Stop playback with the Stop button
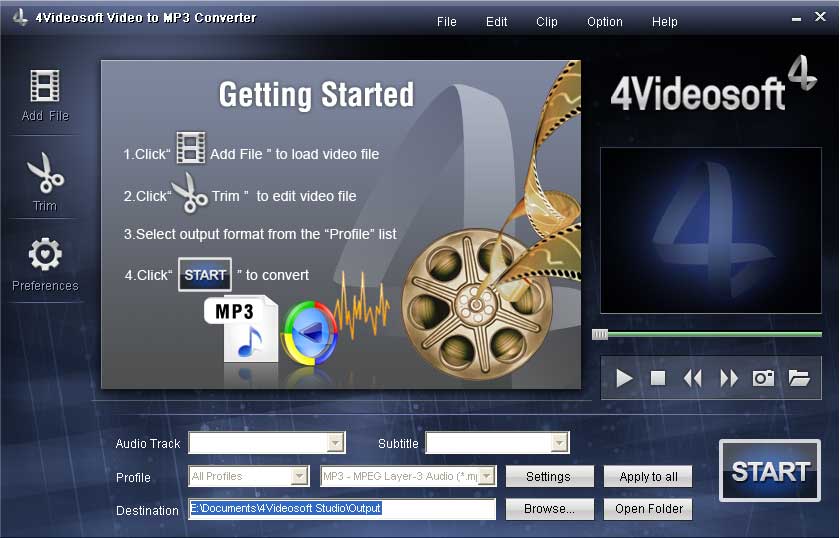This screenshot has width=840, height=538. (658, 378)
